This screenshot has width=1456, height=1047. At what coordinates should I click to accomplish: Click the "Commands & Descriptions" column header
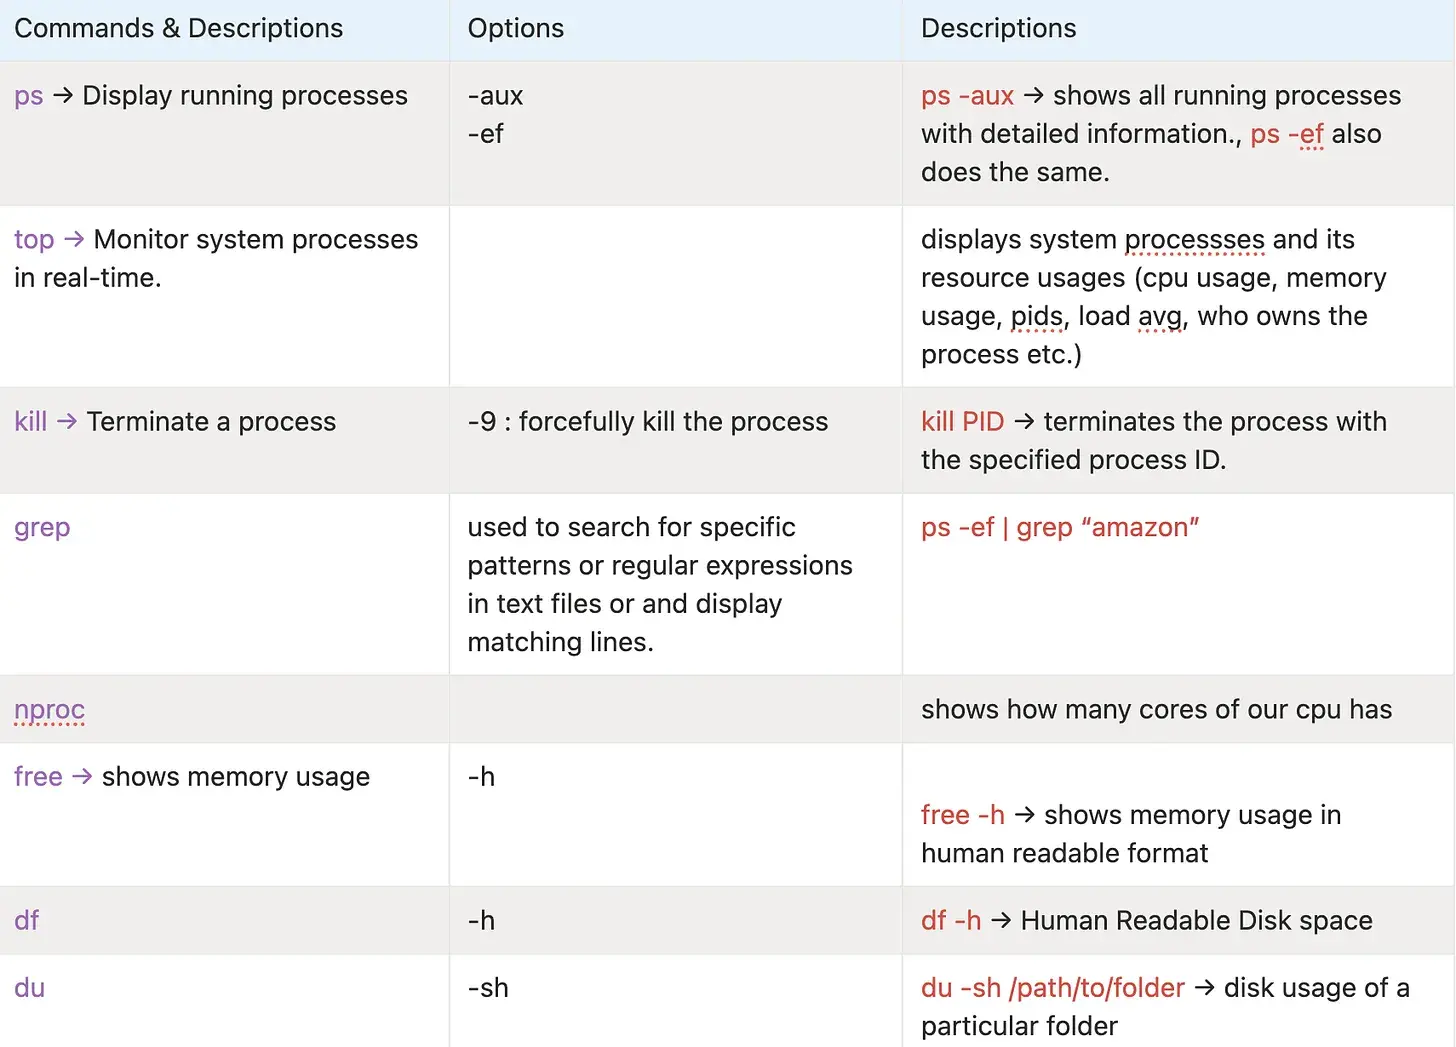tap(178, 28)
